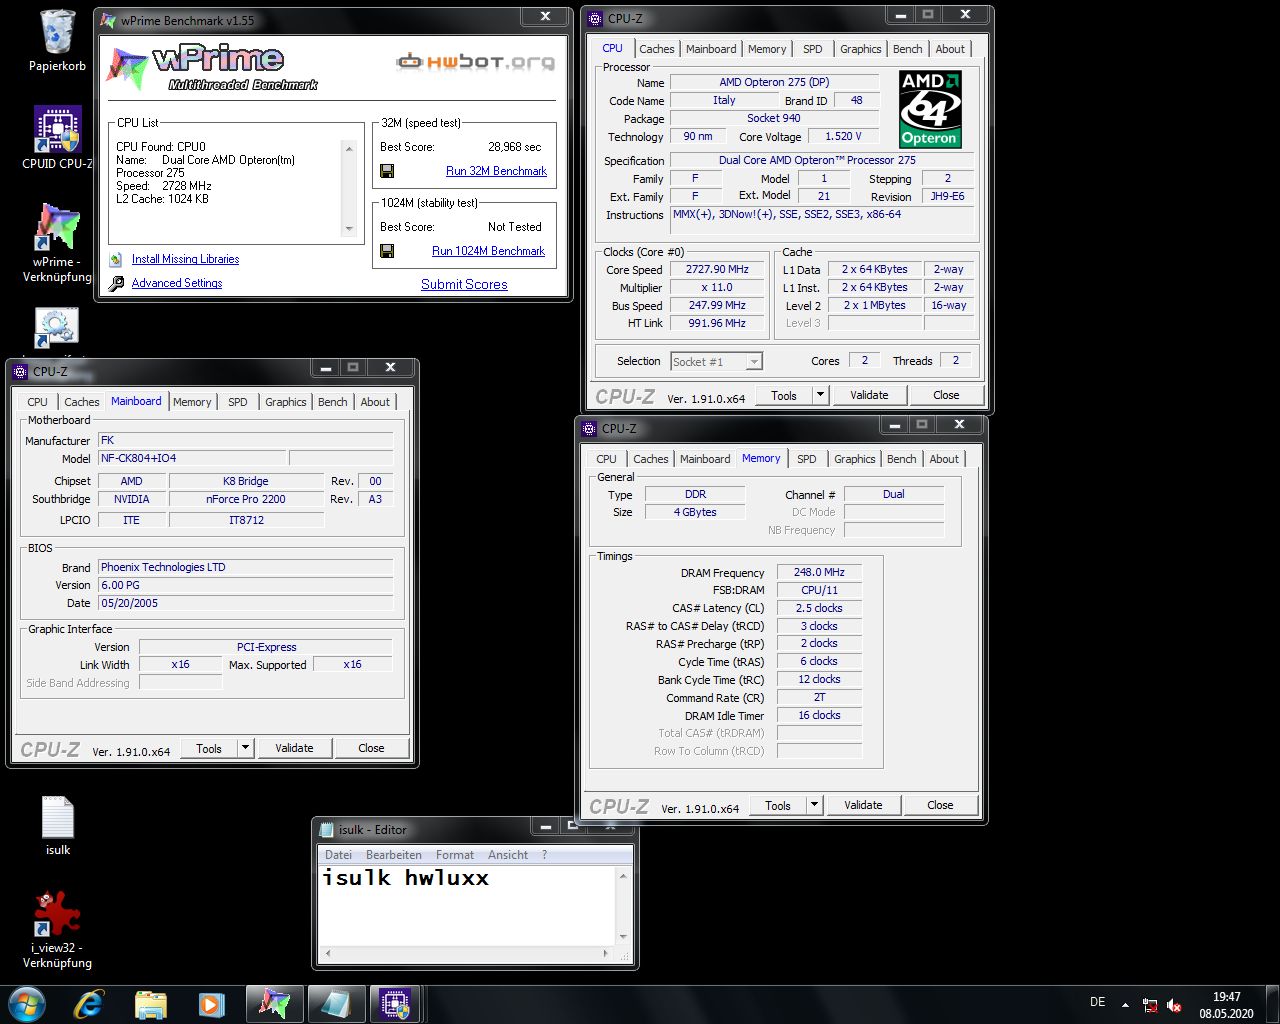Click the Memory Size value 4 GBytes
Image resolution: width=1280 pixels, height=1024 pixels.
[695, 512]
